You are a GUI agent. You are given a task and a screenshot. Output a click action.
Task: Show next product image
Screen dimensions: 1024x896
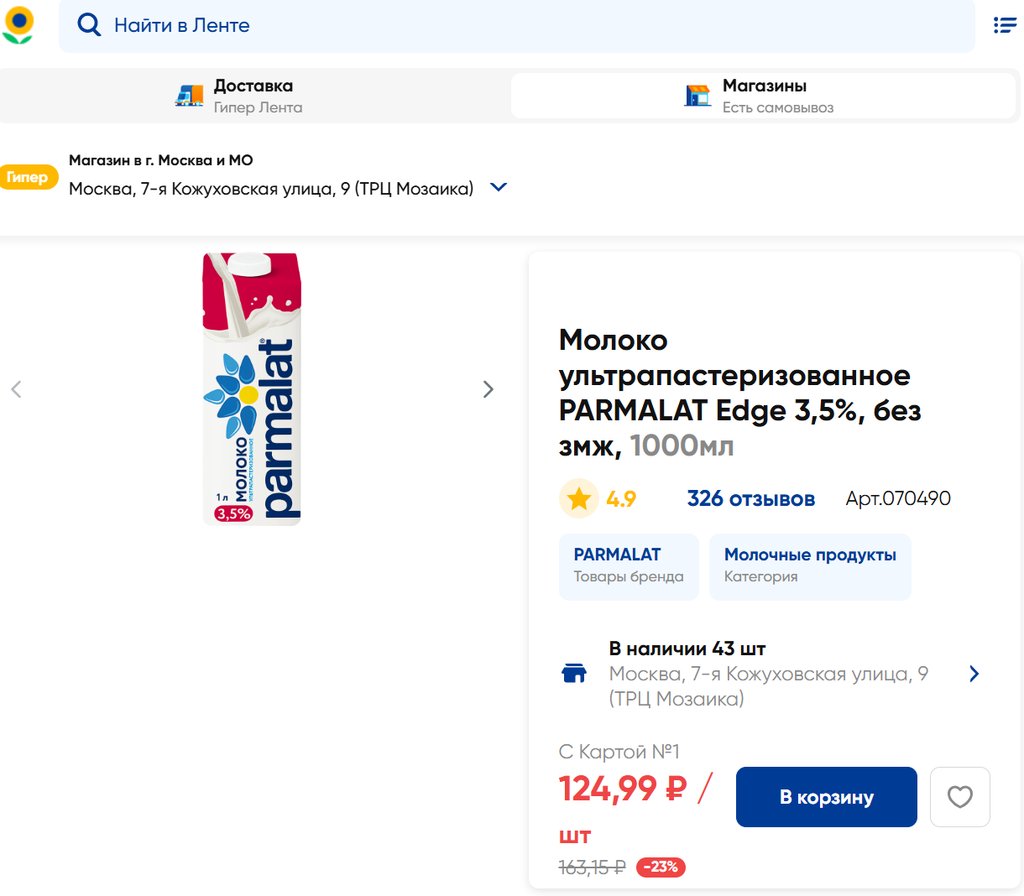[x=488, y=389]
